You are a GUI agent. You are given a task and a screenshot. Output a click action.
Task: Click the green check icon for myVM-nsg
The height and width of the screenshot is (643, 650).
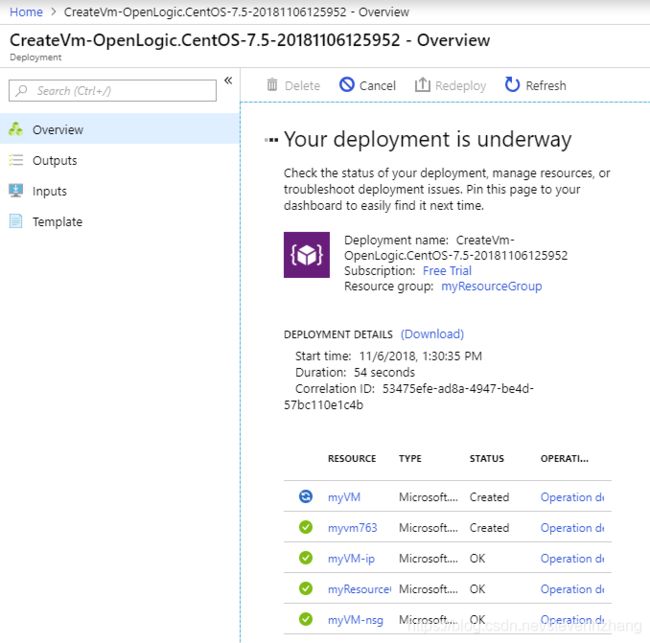[306, 619]
